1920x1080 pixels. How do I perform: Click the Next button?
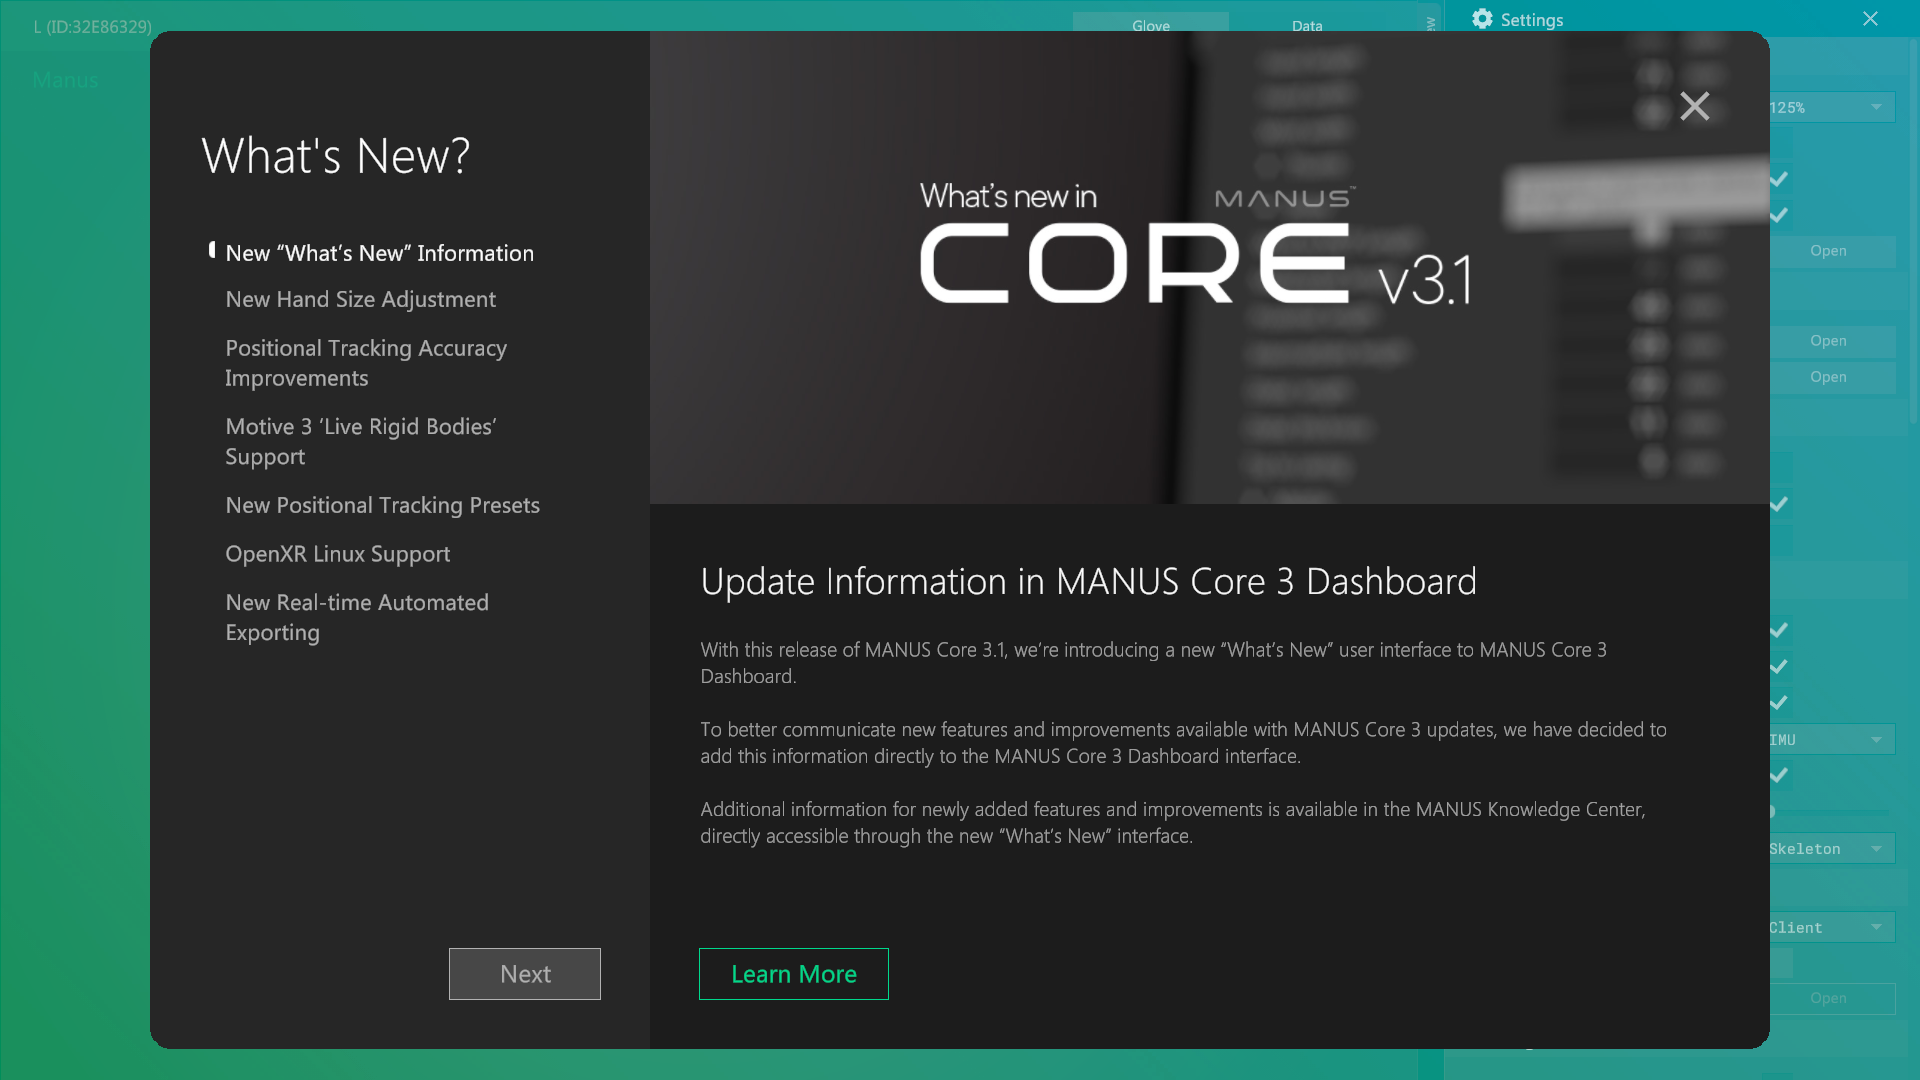coord(524,974)
